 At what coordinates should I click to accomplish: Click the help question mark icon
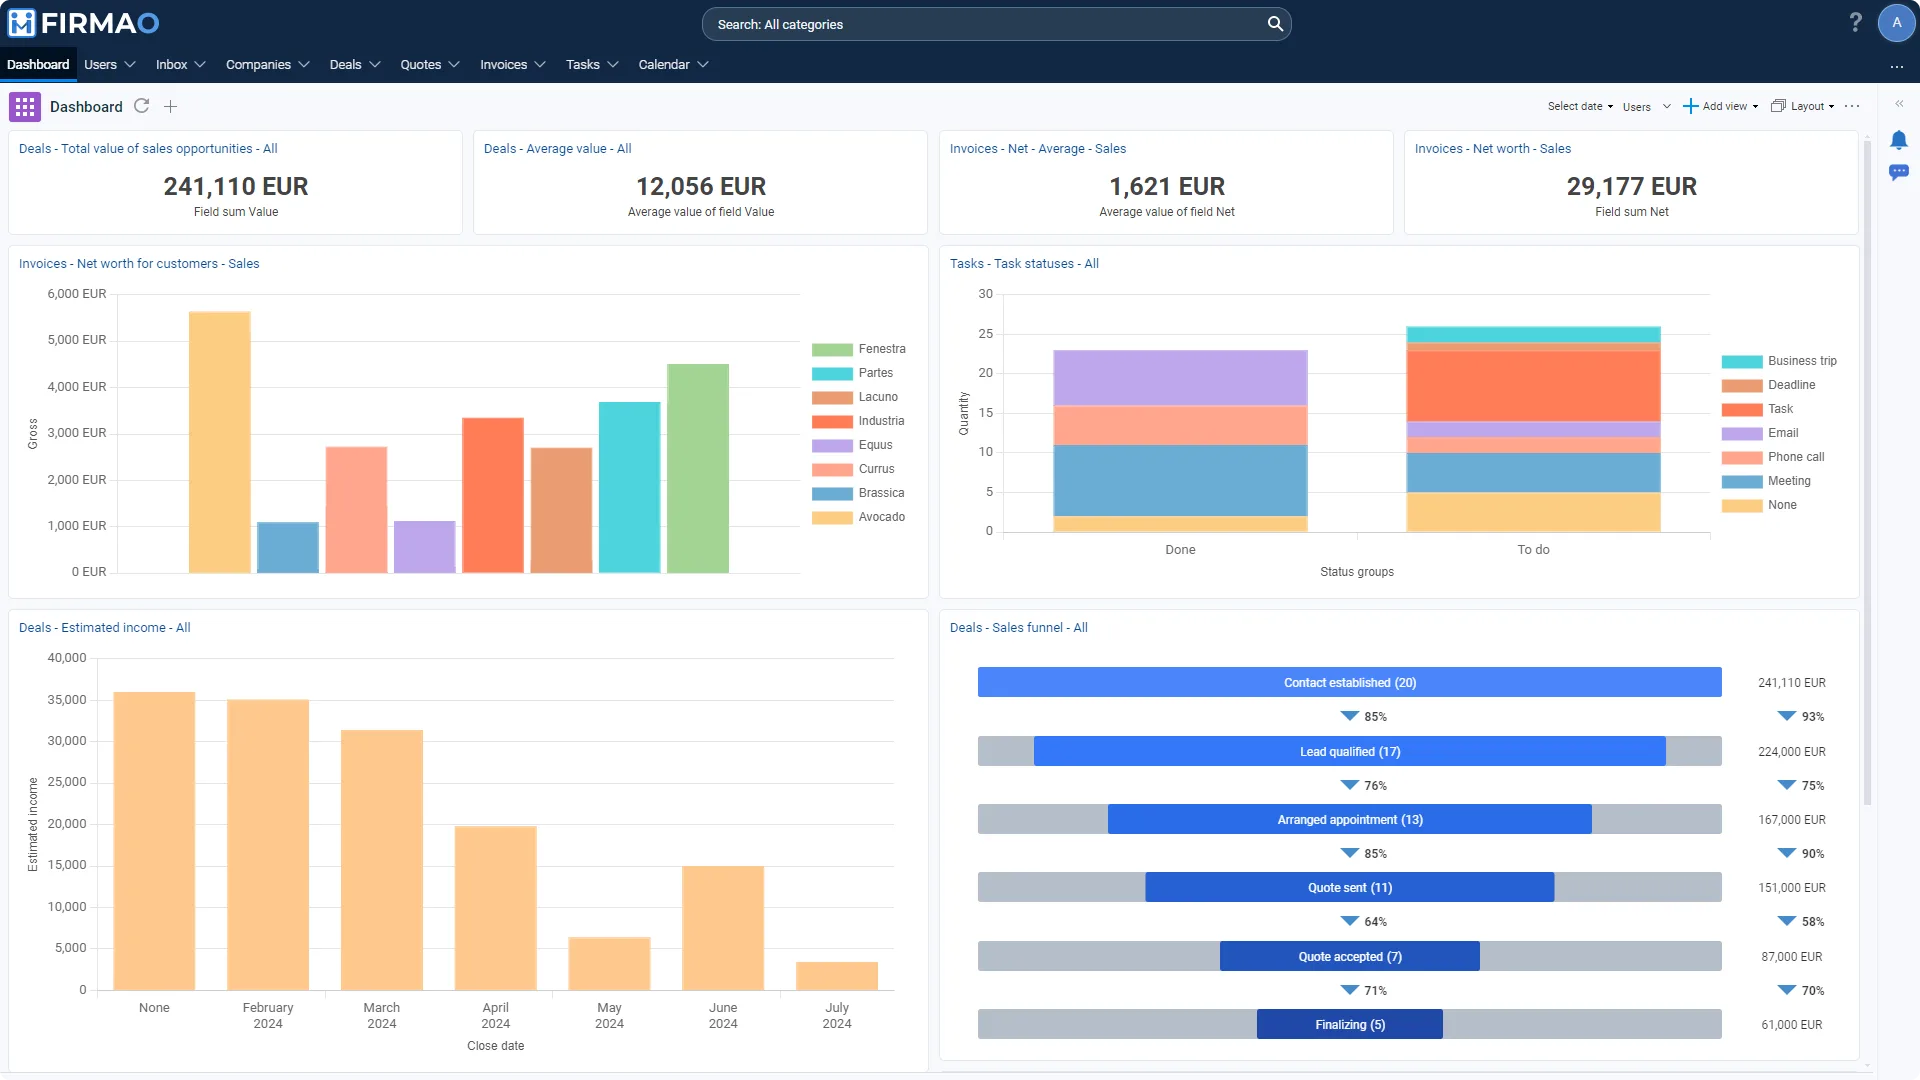(1856, 22)
